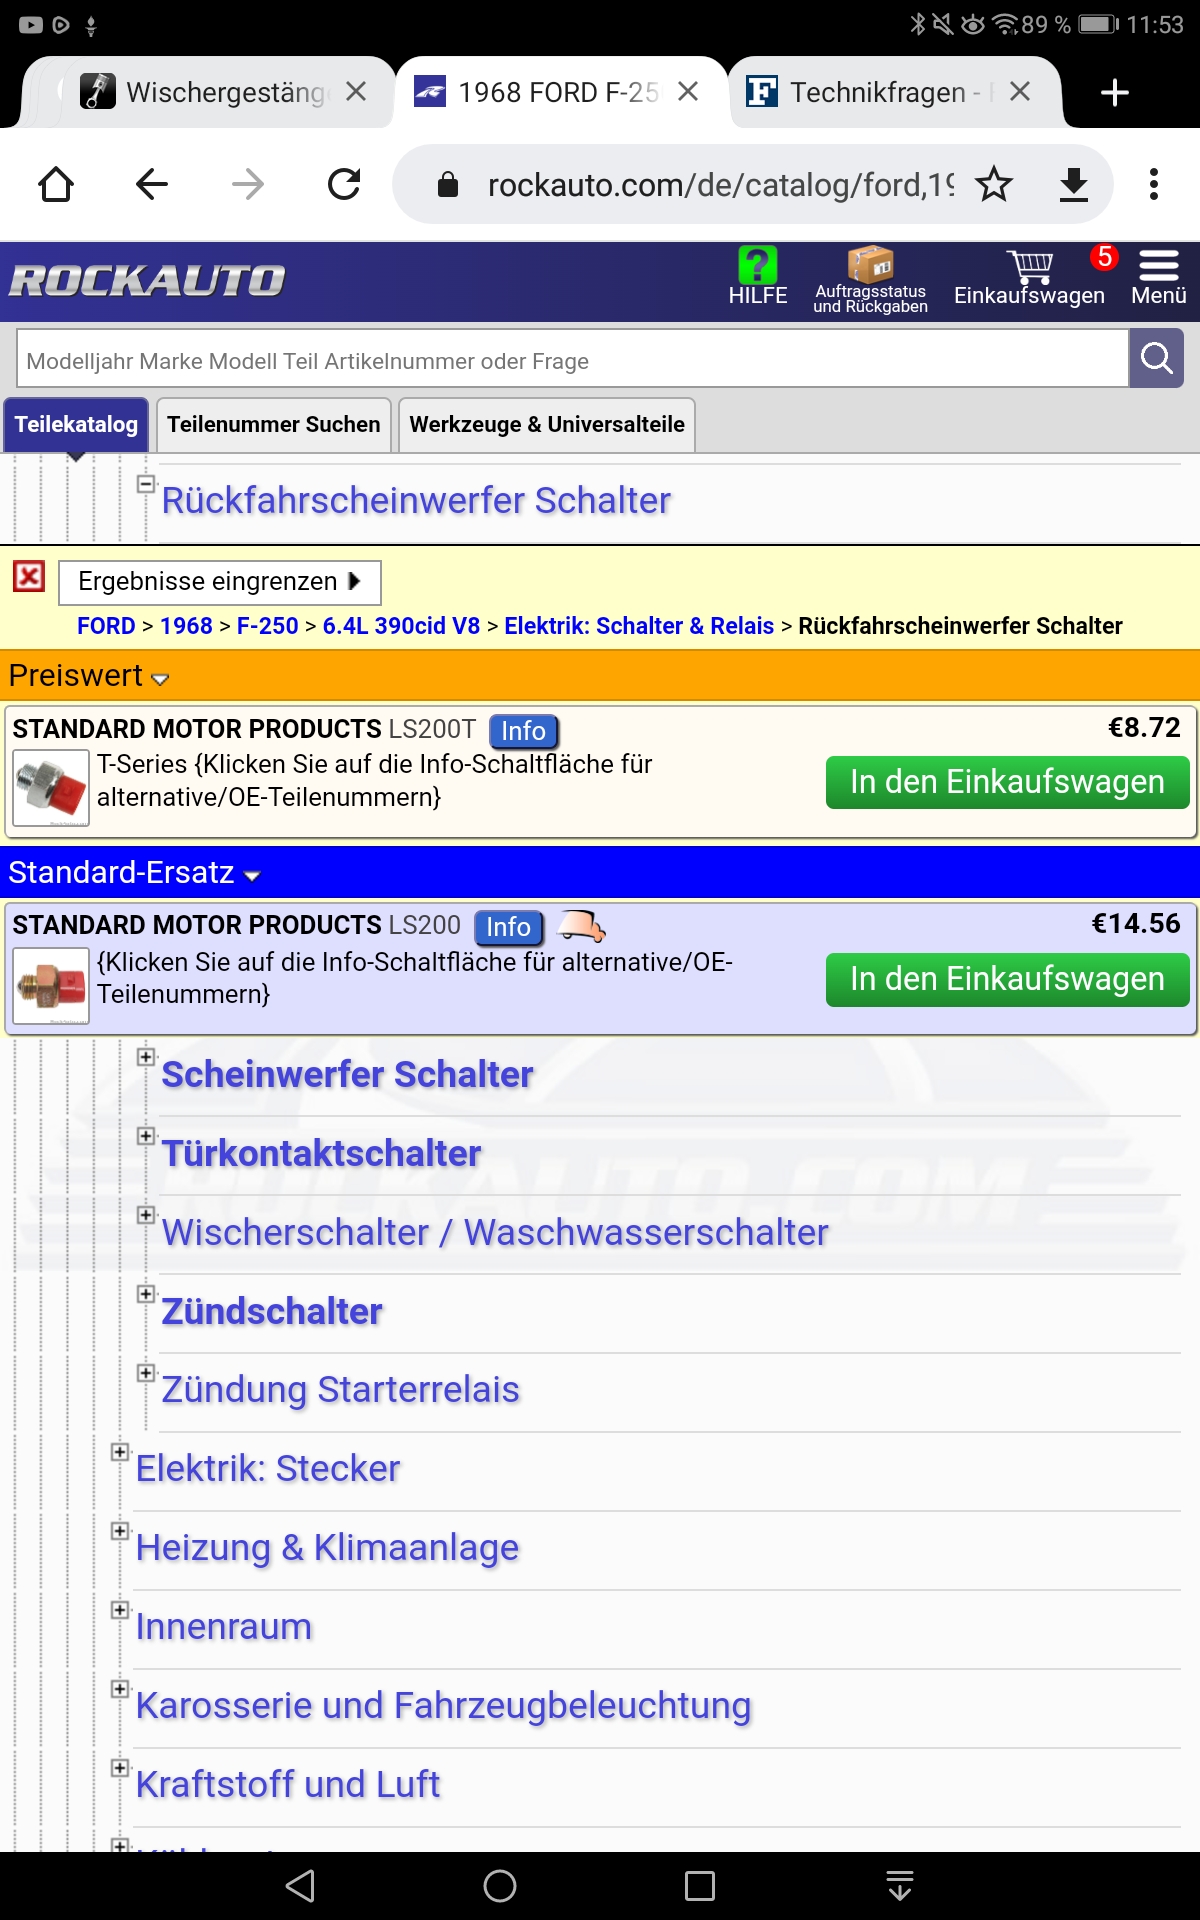1200x1920 pixels.
Task: Click F-250 breadcrumb link
Action: coord(267,626)
